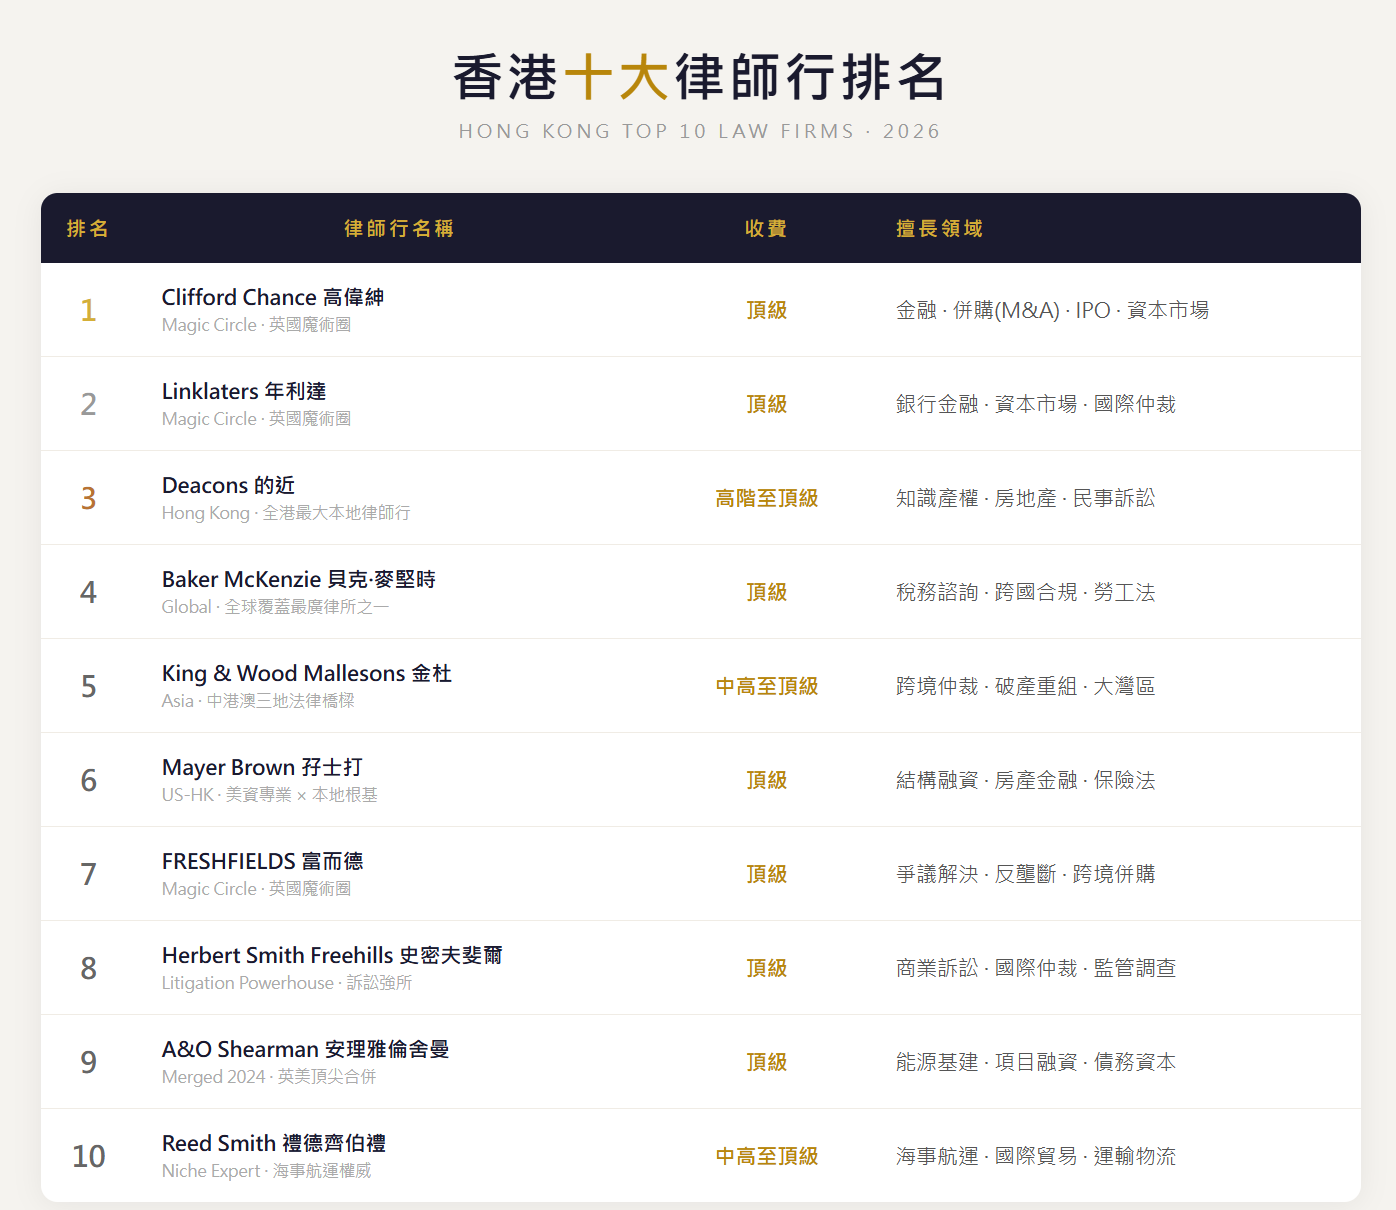Click Magic Circle subtitle under FRESHFIELDS

(256, 889)
